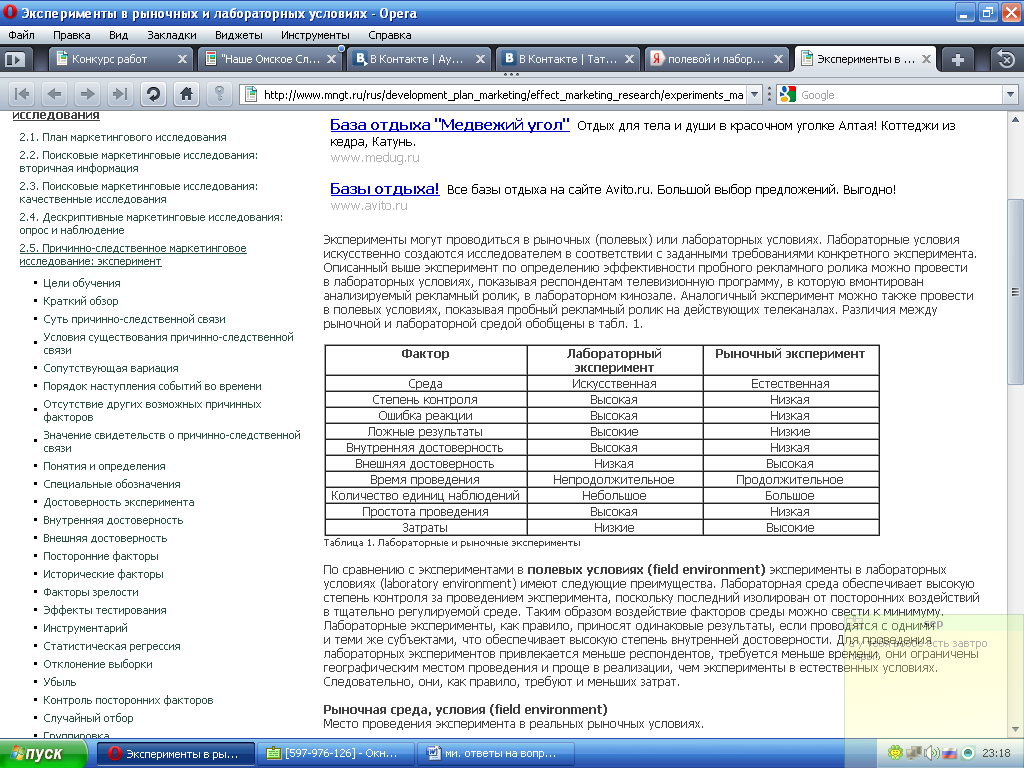Open the address bar URL dropdown
1024x768 pixels.
coord(754,95)
